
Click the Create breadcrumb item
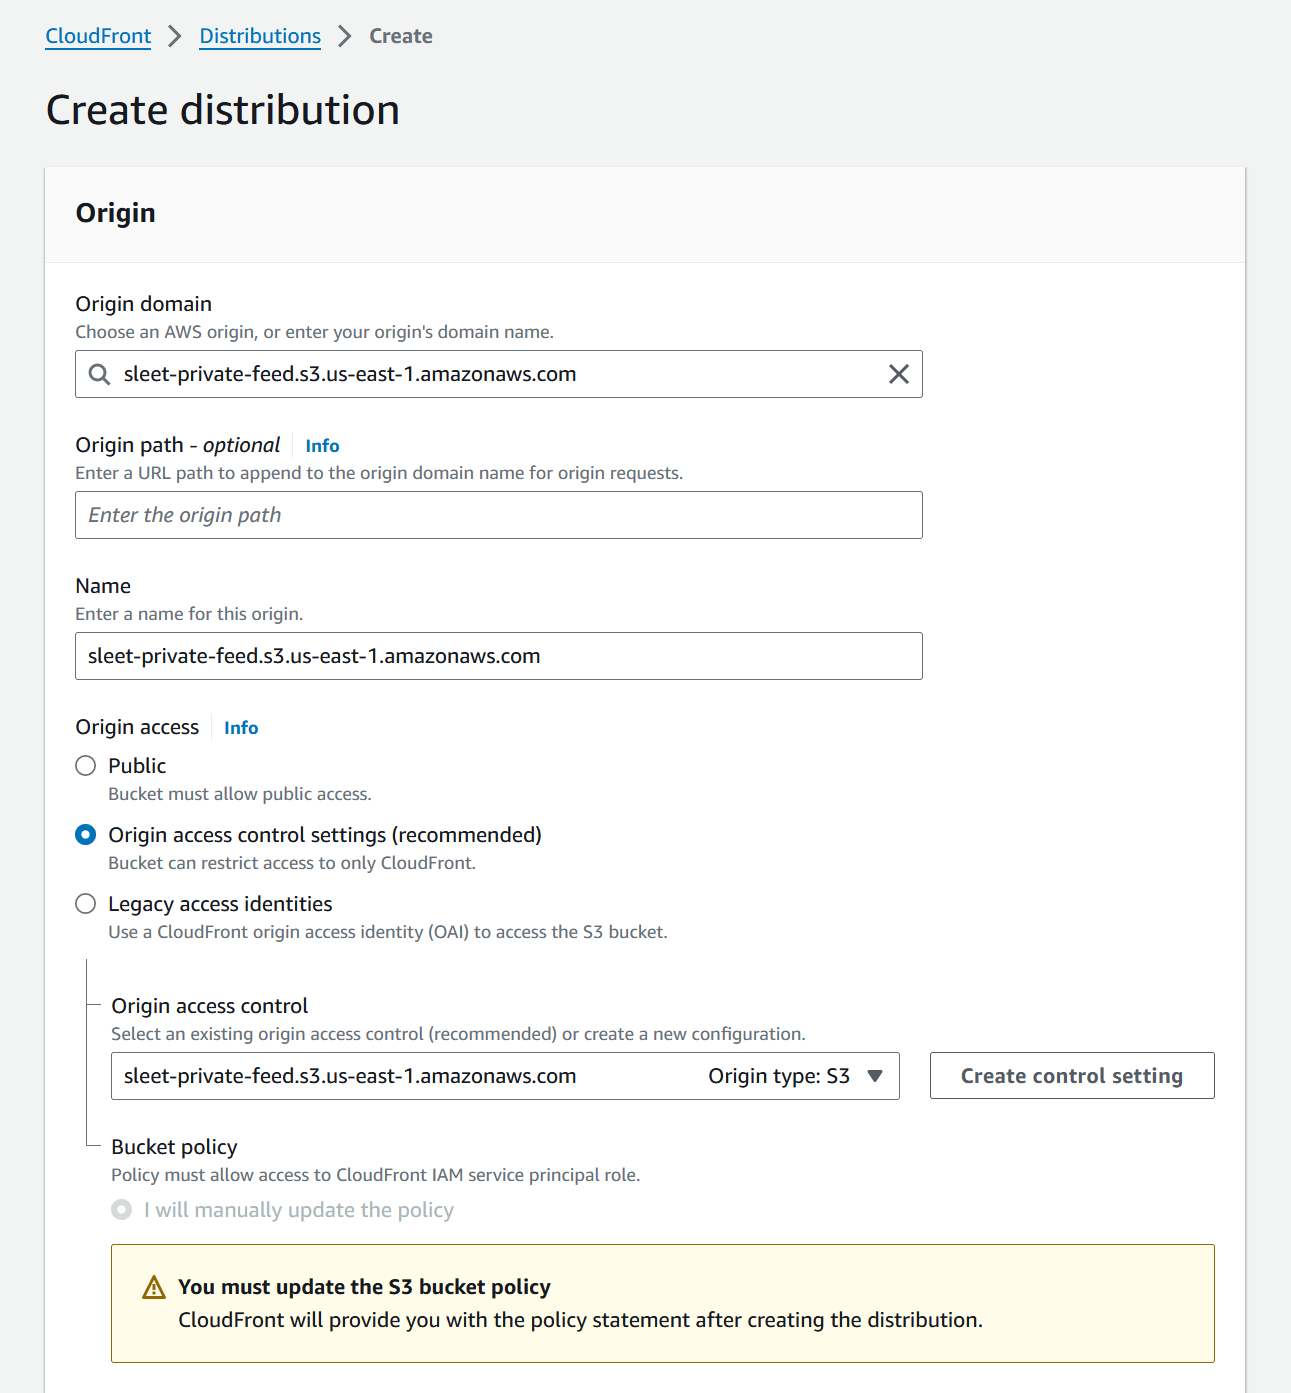[401, 36]
